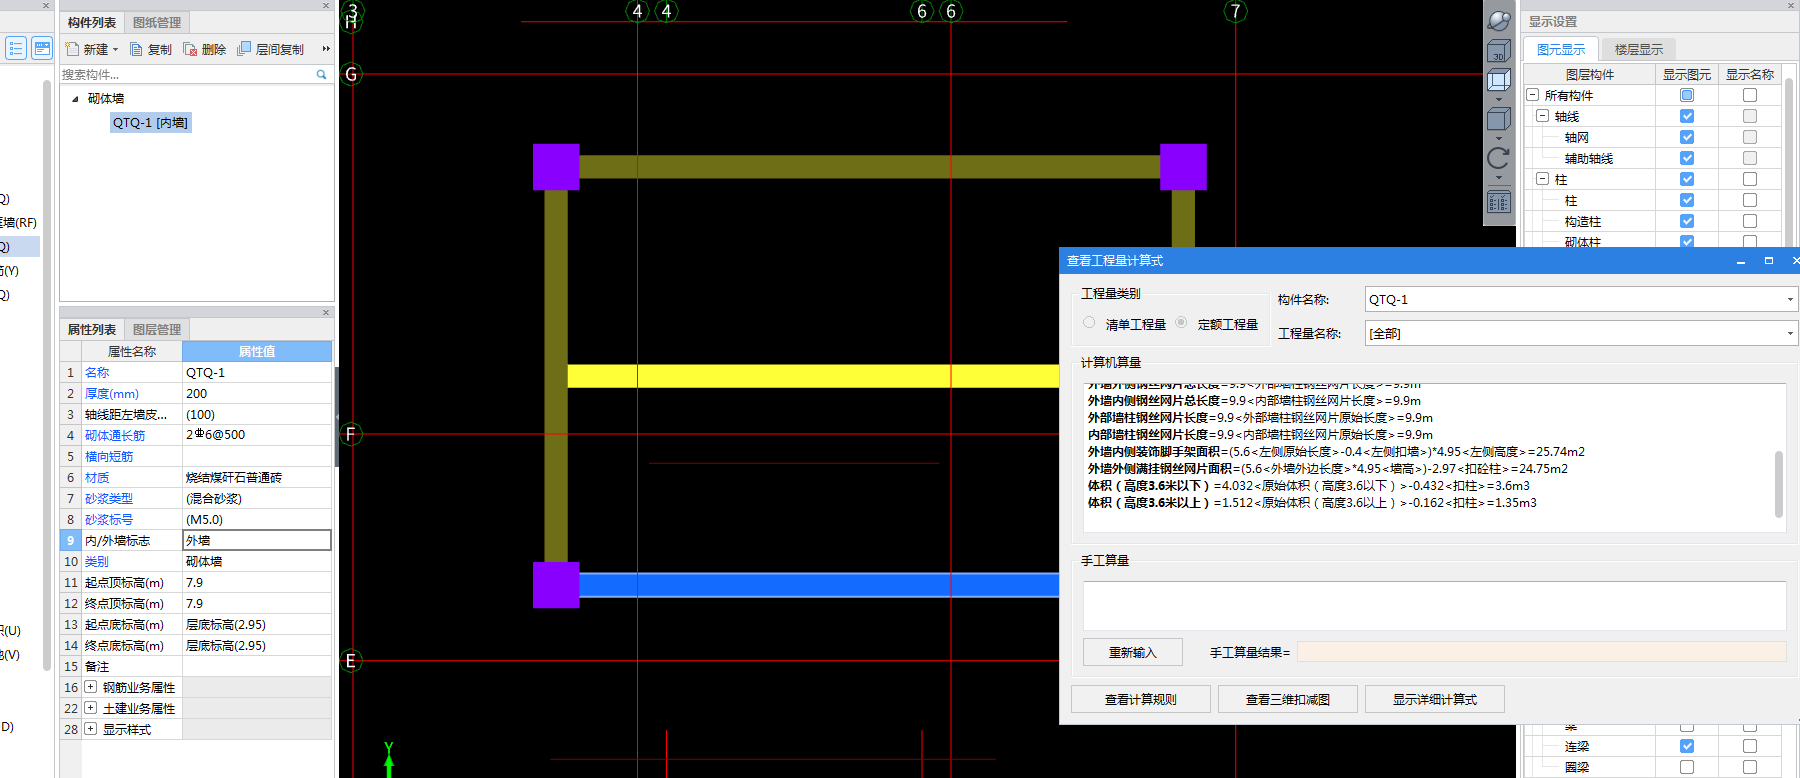Switch to the 属性列表 tab
Screen dimensions: 1800x778
point(92,330)
